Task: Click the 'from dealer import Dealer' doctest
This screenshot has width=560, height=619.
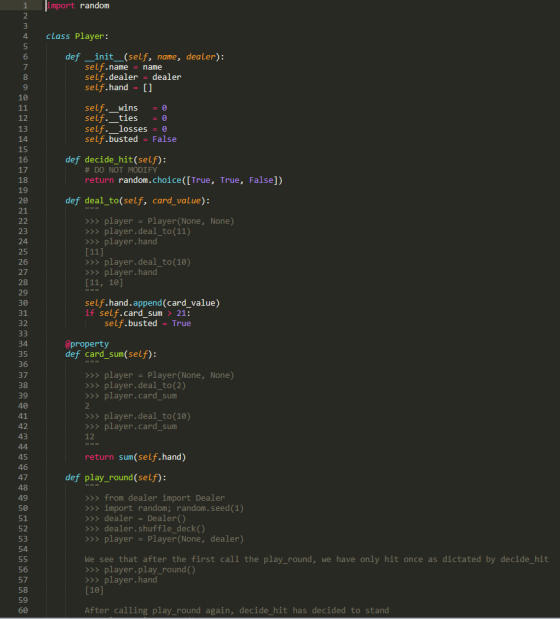Action: click(x=154, y=498)
